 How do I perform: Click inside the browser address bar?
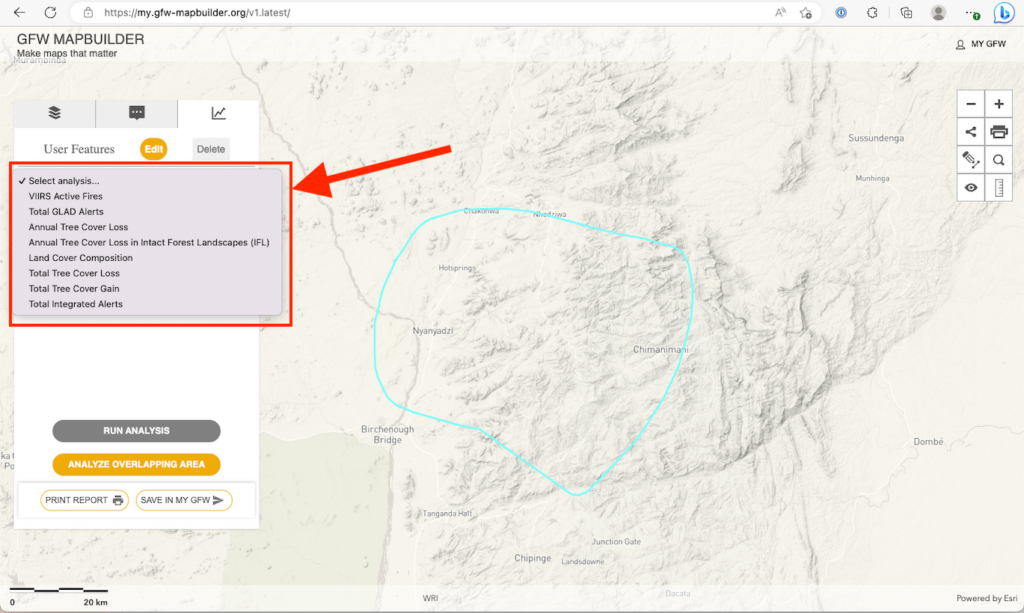(x=200, y=13)
